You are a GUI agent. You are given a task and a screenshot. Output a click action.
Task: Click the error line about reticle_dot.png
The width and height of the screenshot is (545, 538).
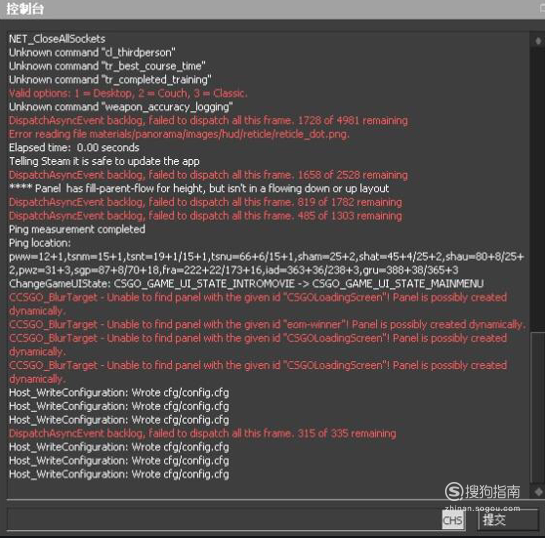179,134
